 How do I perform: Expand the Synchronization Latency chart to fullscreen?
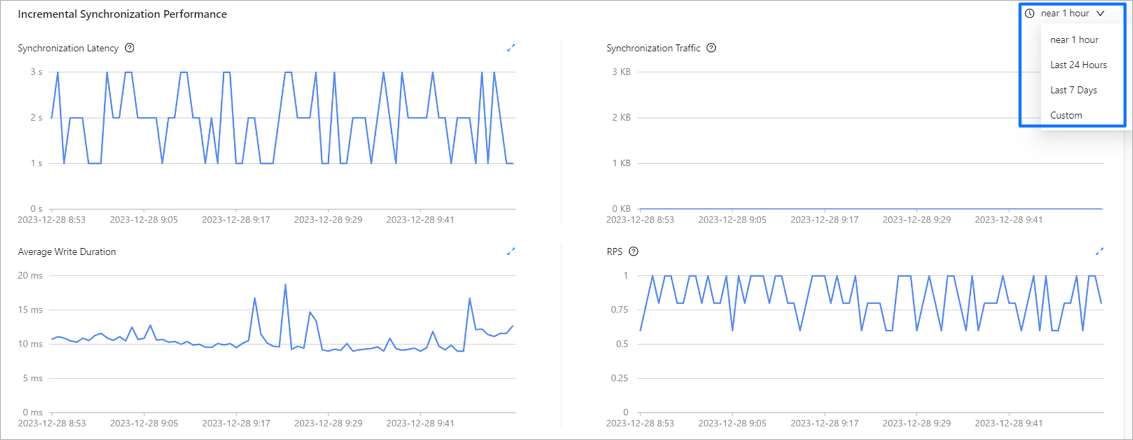(x=511, y=48)
